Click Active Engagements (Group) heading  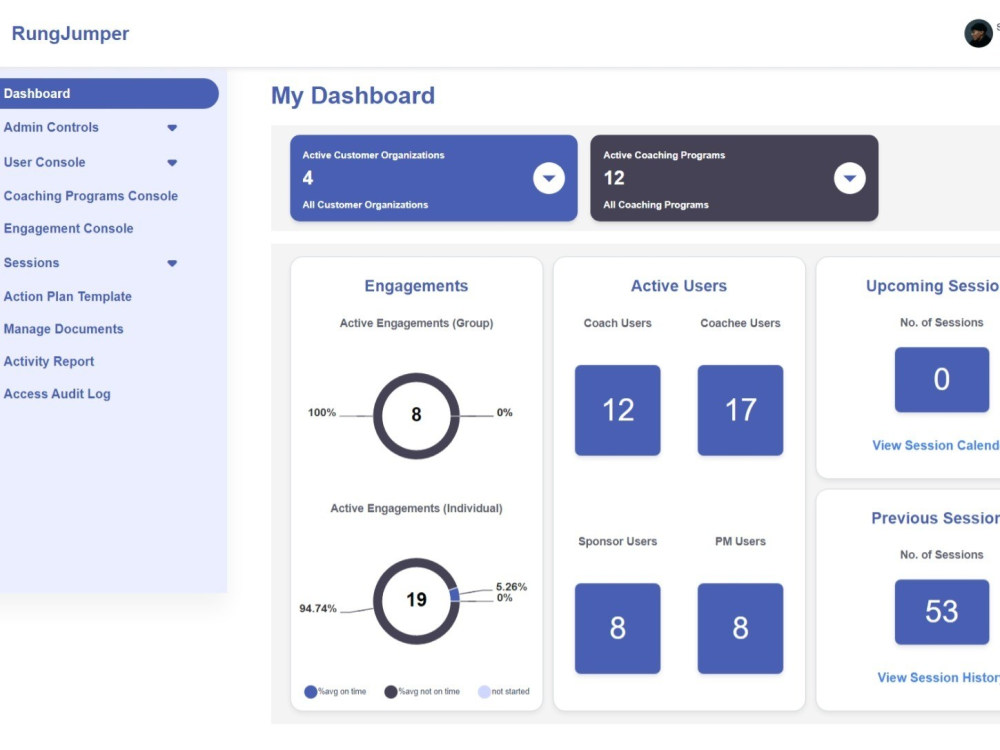[416, 323]
